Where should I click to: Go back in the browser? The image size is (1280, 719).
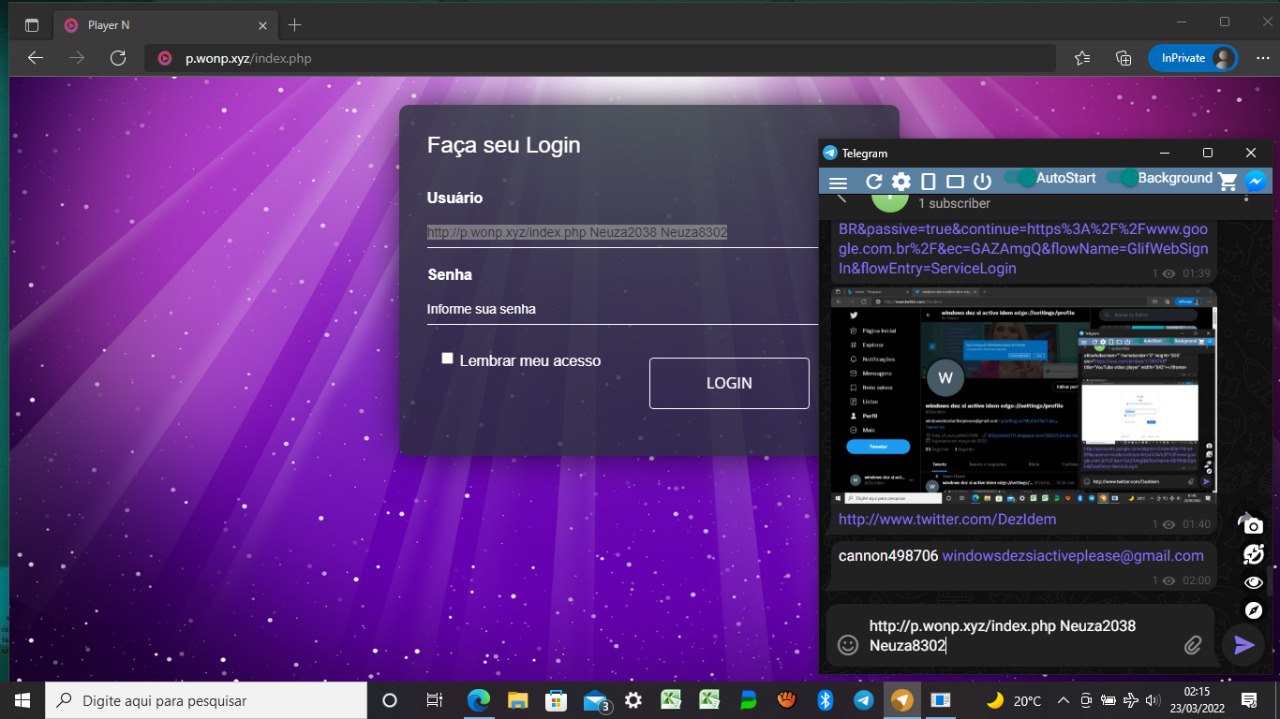[35, 58]
